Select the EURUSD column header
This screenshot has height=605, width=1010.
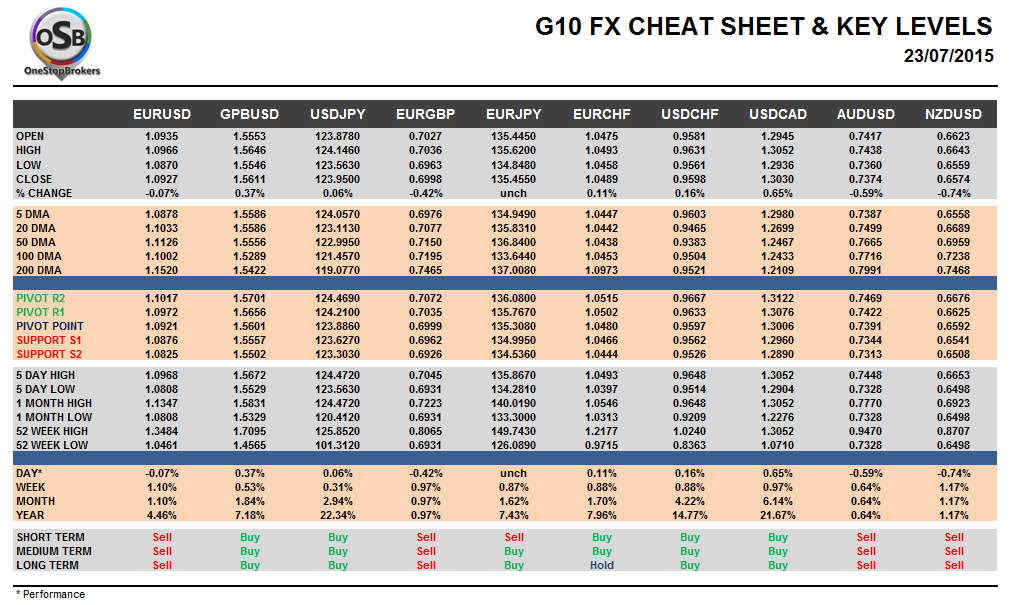tap(162, 114)
